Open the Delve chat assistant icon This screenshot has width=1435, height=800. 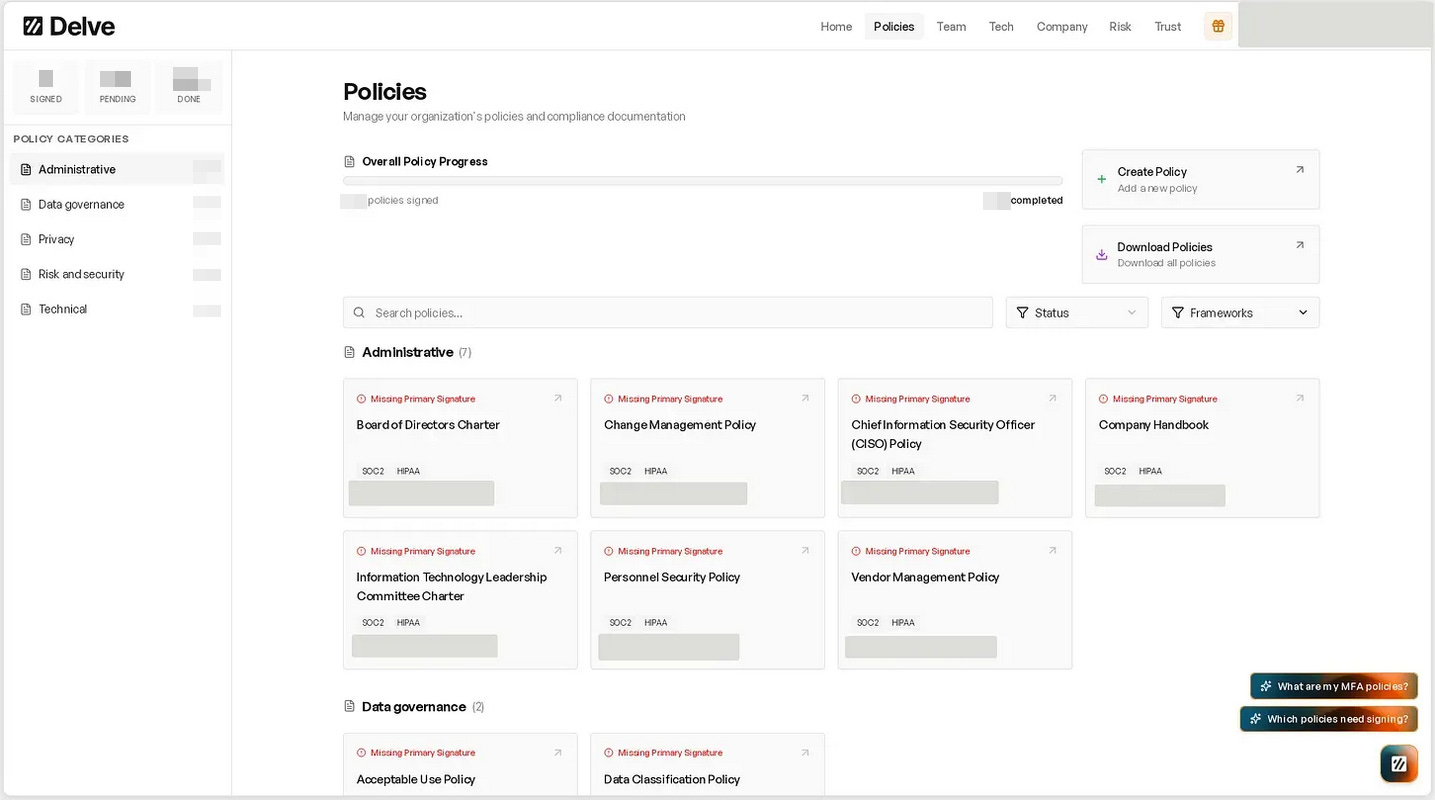(1399, 764)
